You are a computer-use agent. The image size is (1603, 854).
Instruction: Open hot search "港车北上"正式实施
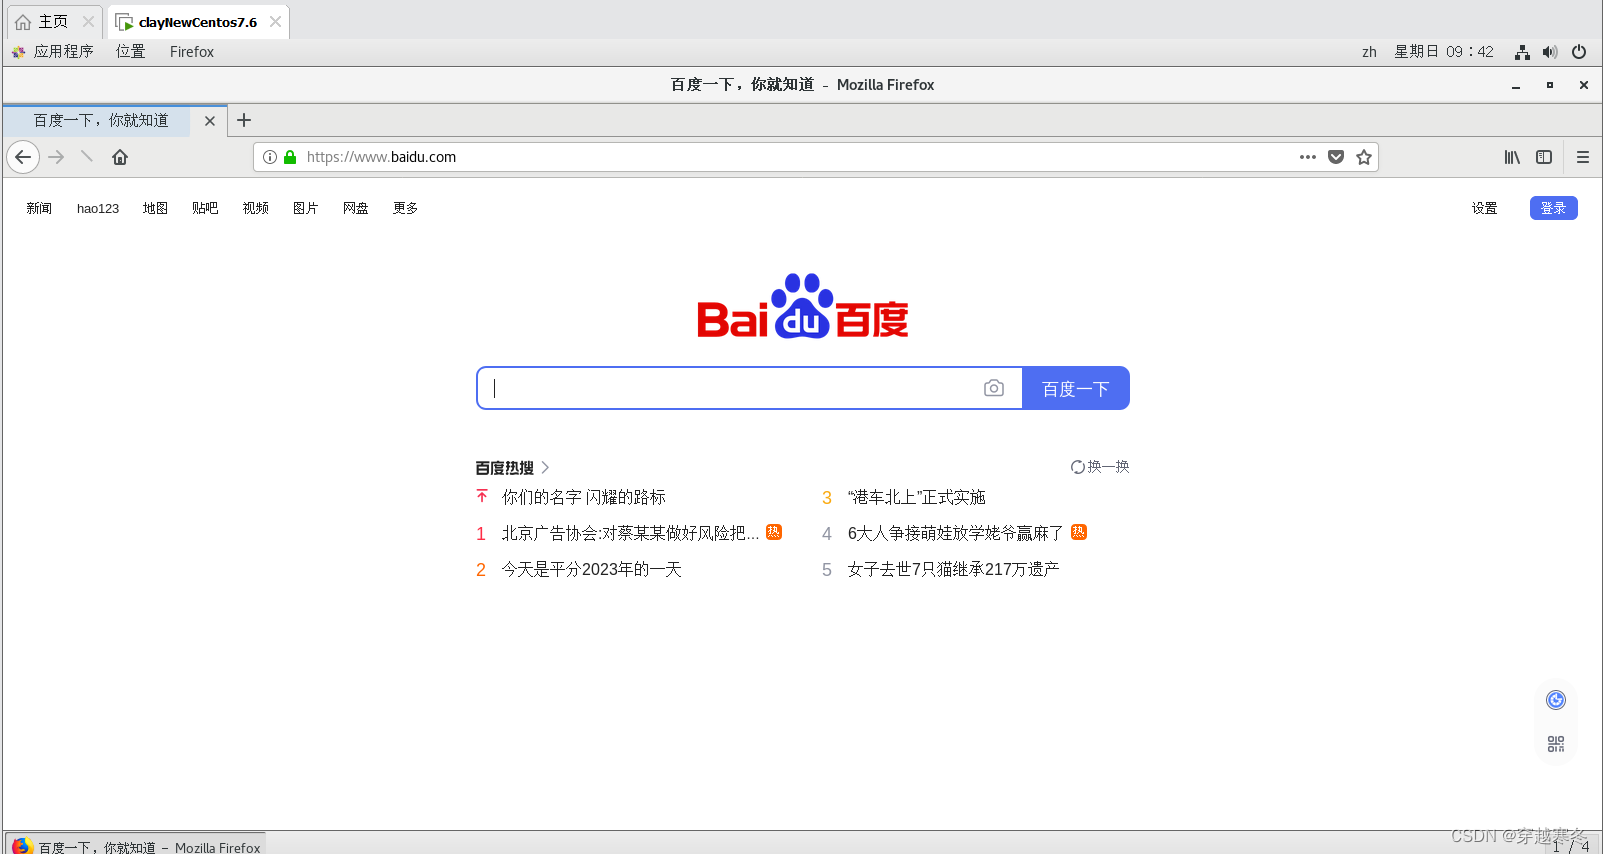[917, 497]
